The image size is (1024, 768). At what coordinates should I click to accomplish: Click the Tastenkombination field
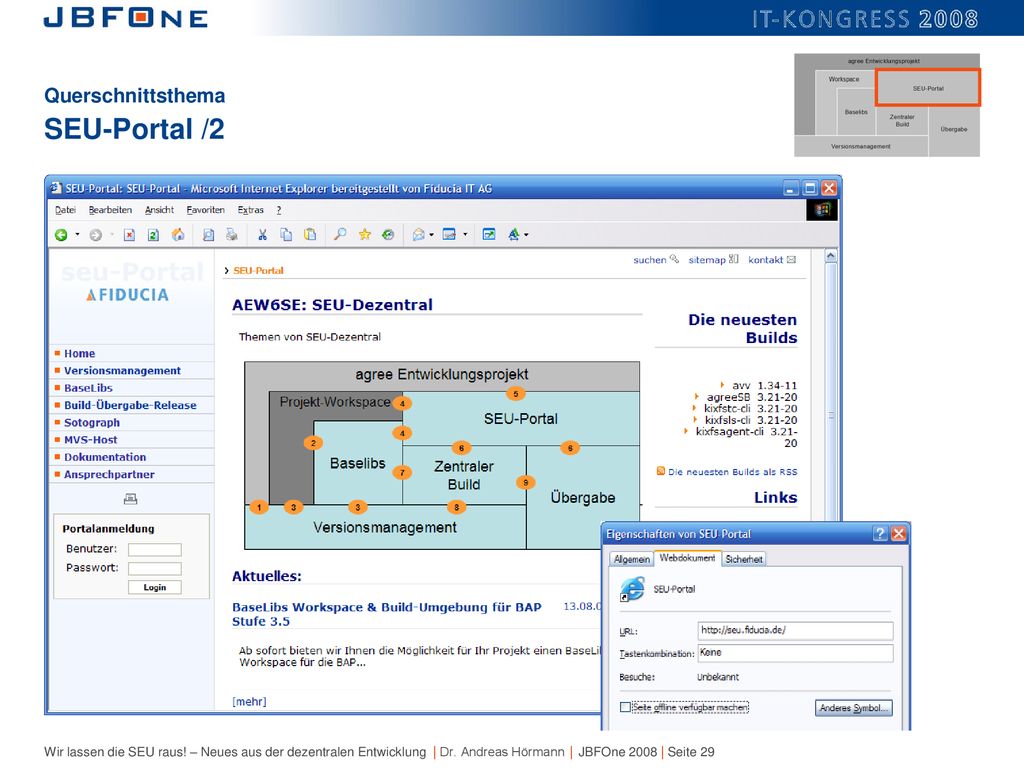tap(795, 653)
